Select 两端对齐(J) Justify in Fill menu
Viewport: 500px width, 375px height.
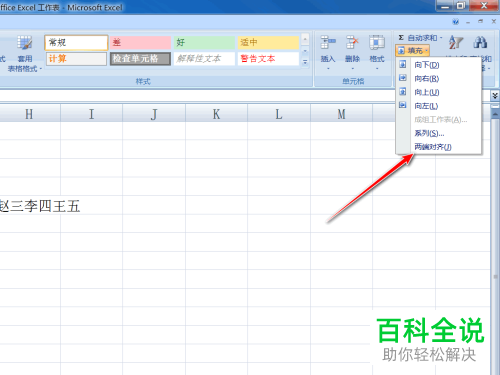439,147
